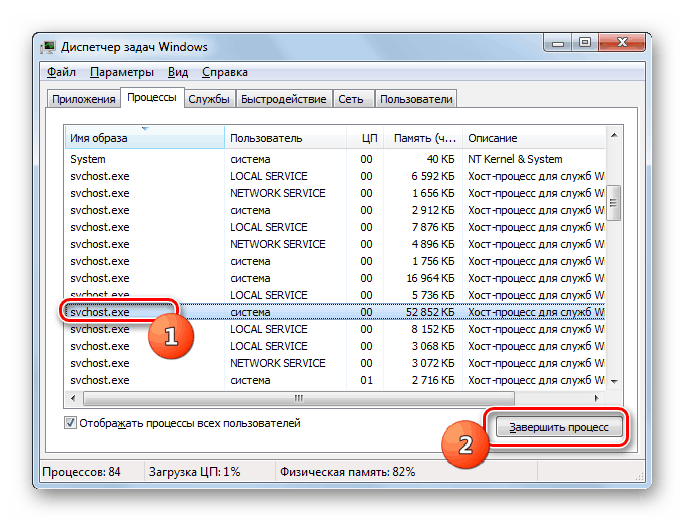Maximize the Task Manager window

pos(585,43)
